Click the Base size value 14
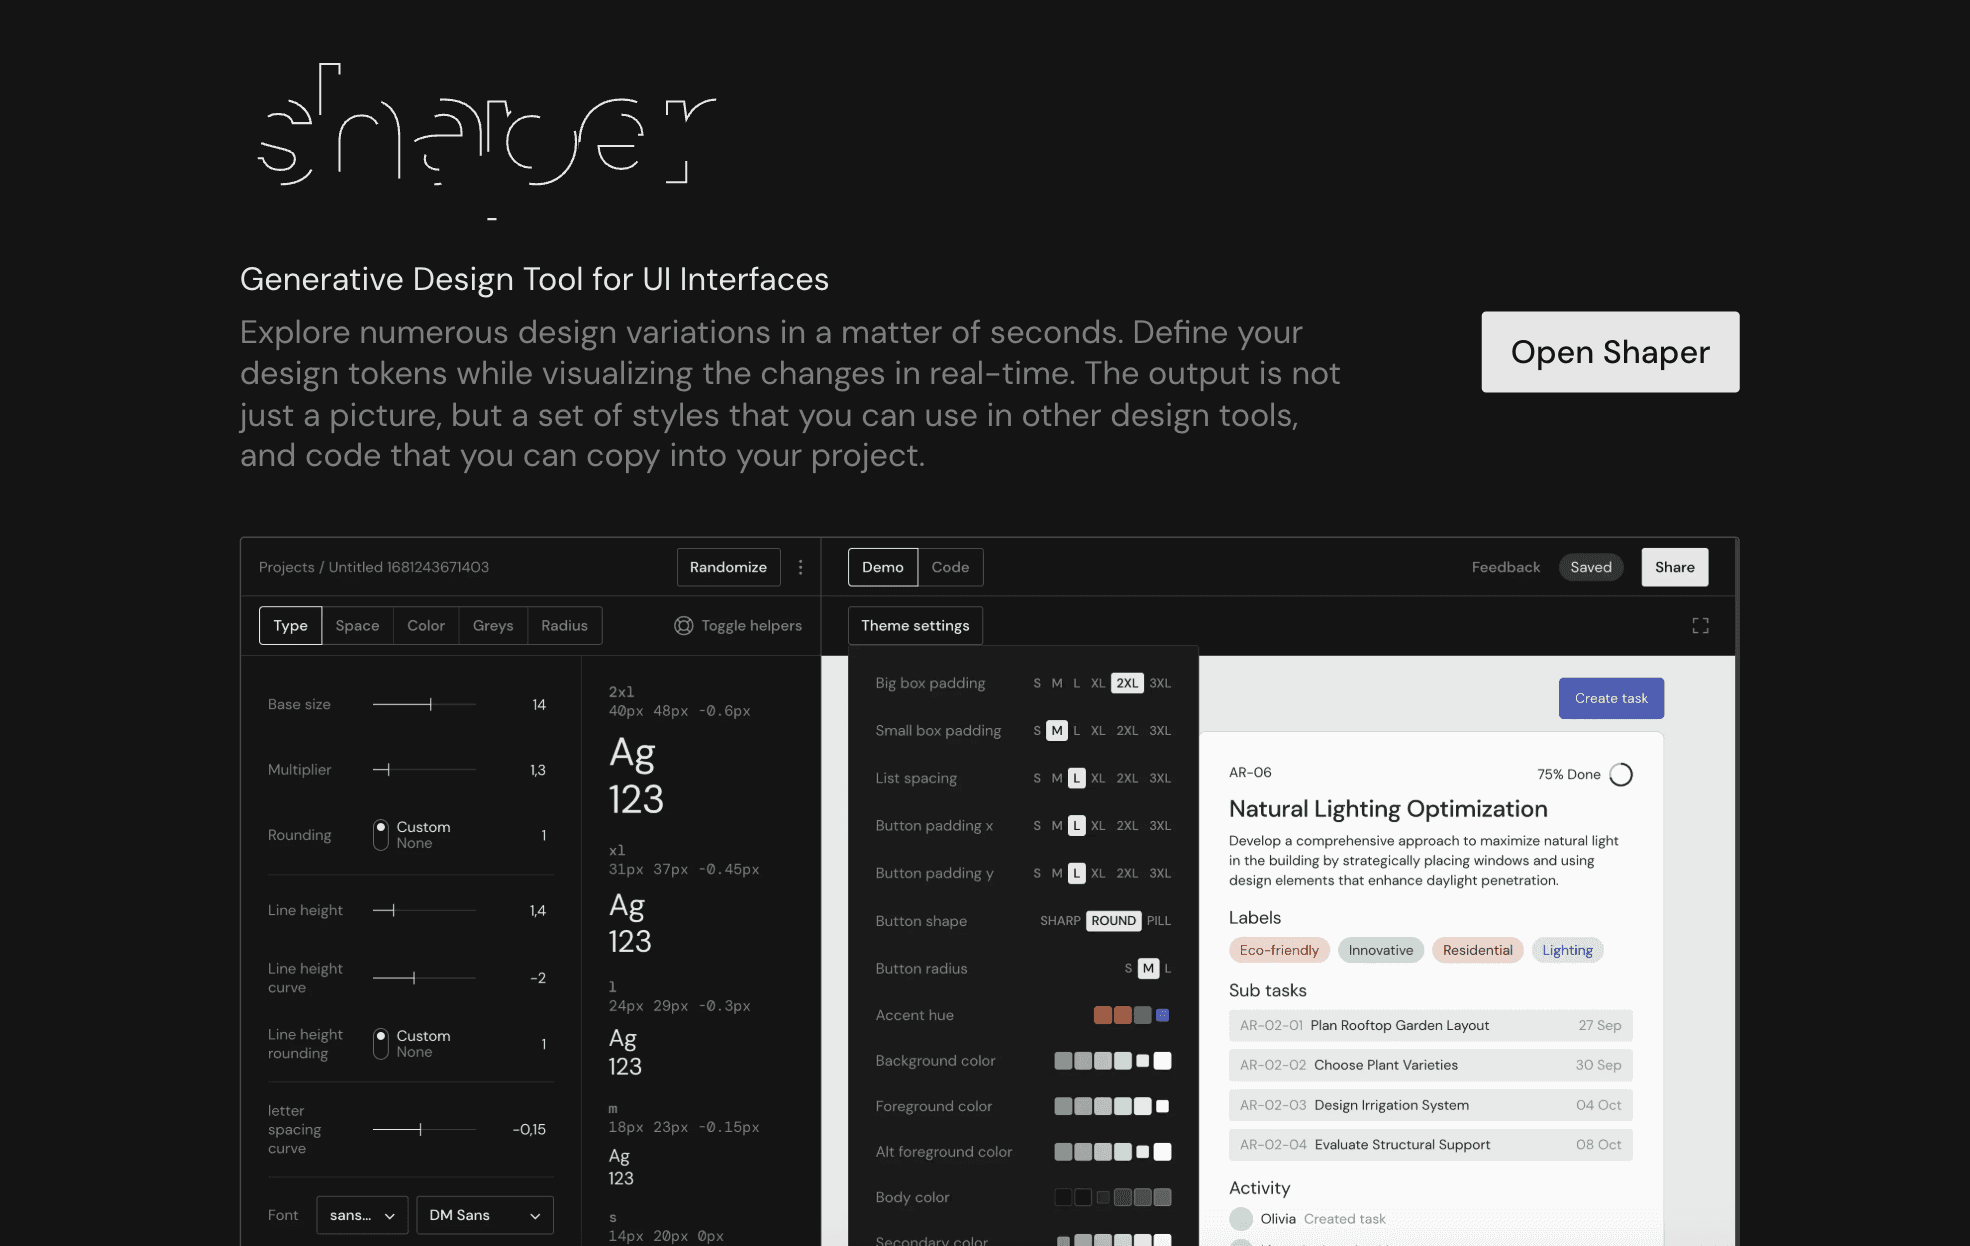The width and height of the screenshot is (1970, 1246). [539, 705]
